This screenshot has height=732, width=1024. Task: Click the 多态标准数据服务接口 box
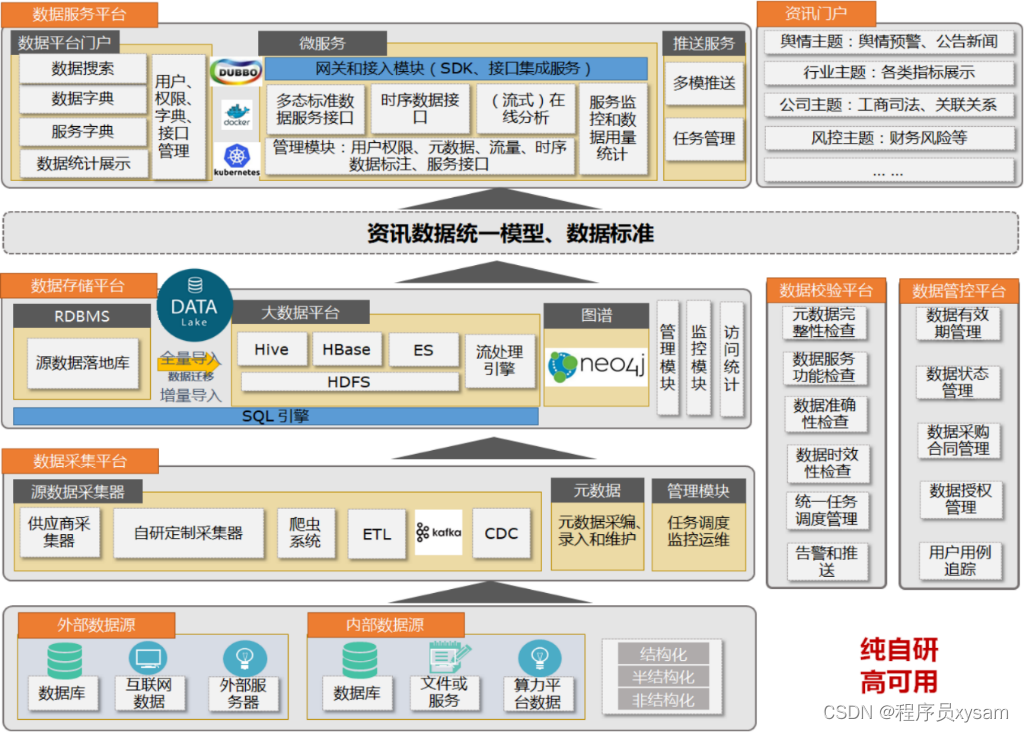[x=315, y=109]
